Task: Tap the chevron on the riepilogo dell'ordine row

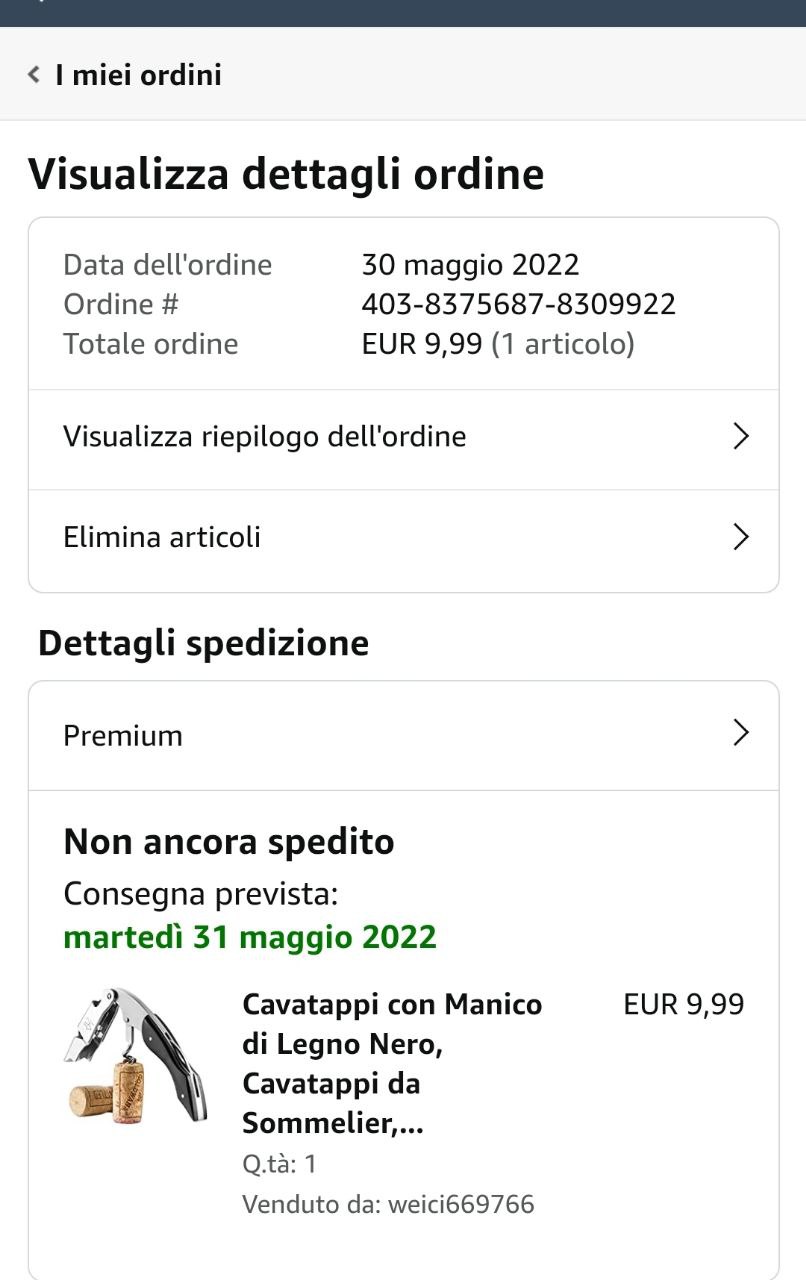Action: click(x=741, y=437)
